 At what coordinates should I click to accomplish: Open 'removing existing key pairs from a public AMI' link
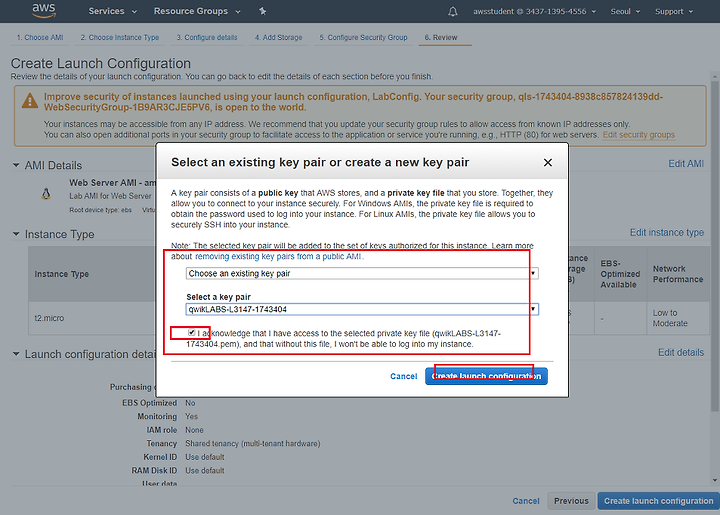278,257
